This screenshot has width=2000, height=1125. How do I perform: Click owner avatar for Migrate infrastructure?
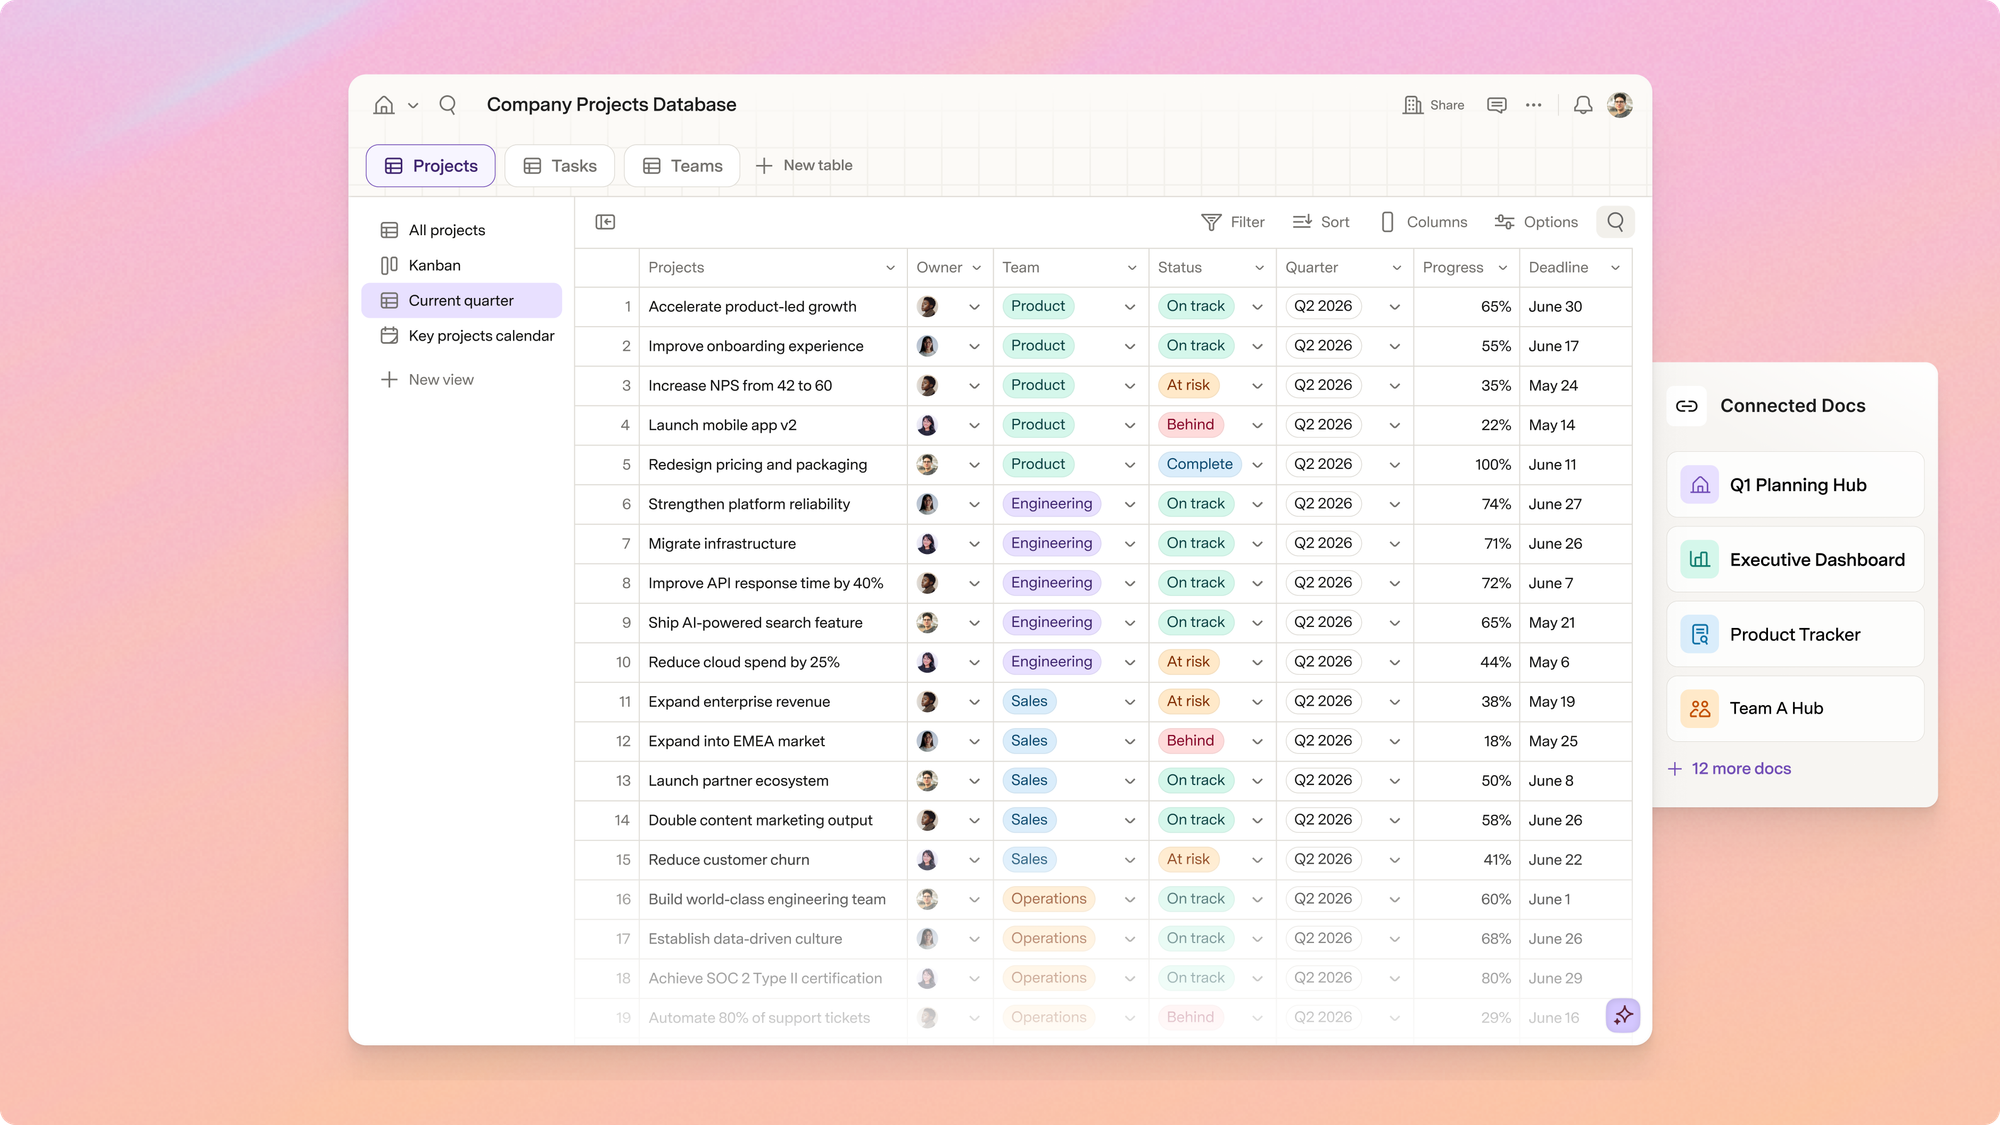tap(928, 544)
